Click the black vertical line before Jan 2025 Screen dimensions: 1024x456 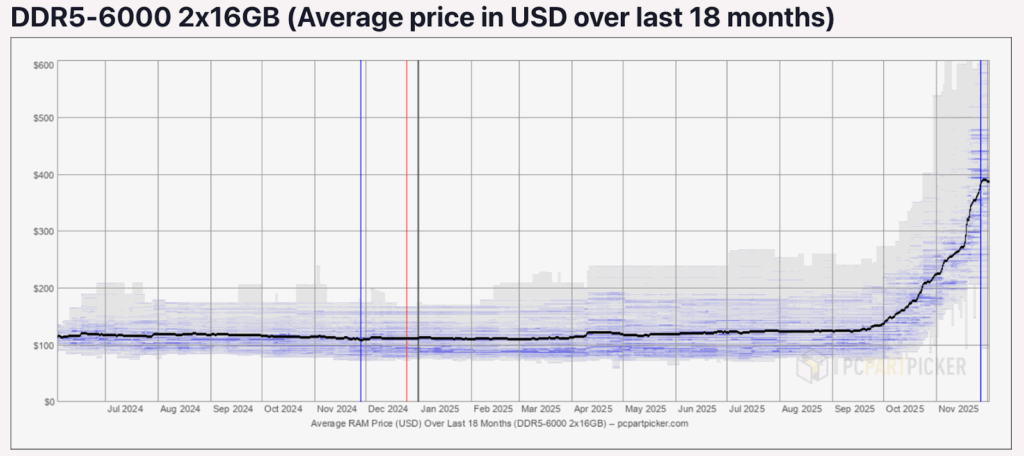click(x=419, y=230)
